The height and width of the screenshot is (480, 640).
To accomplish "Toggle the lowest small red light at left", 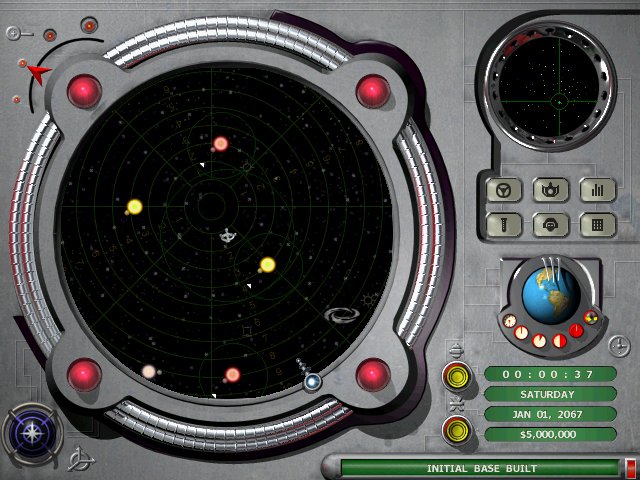I will pos(16,99).
